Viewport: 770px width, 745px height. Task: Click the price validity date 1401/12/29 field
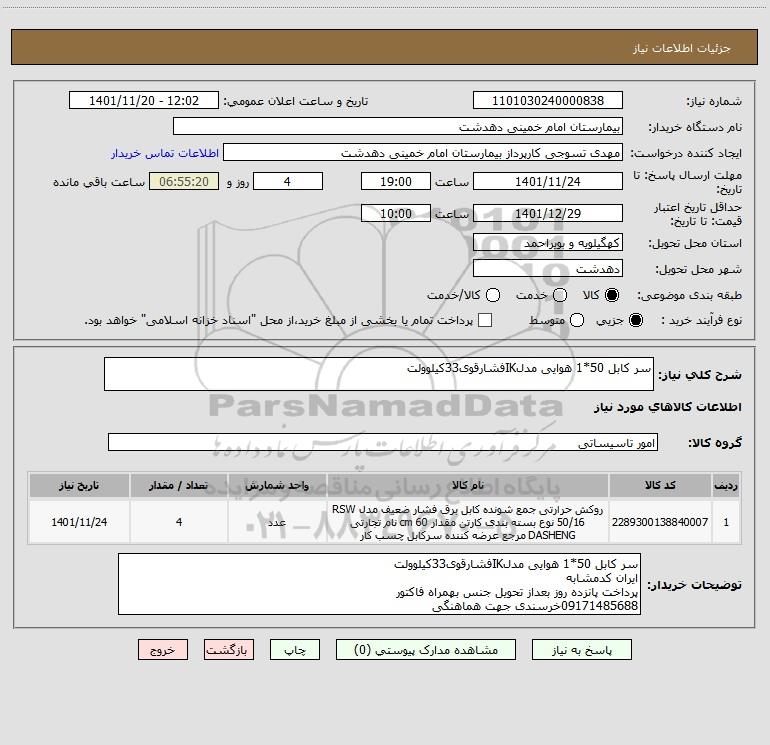[548, 213]
